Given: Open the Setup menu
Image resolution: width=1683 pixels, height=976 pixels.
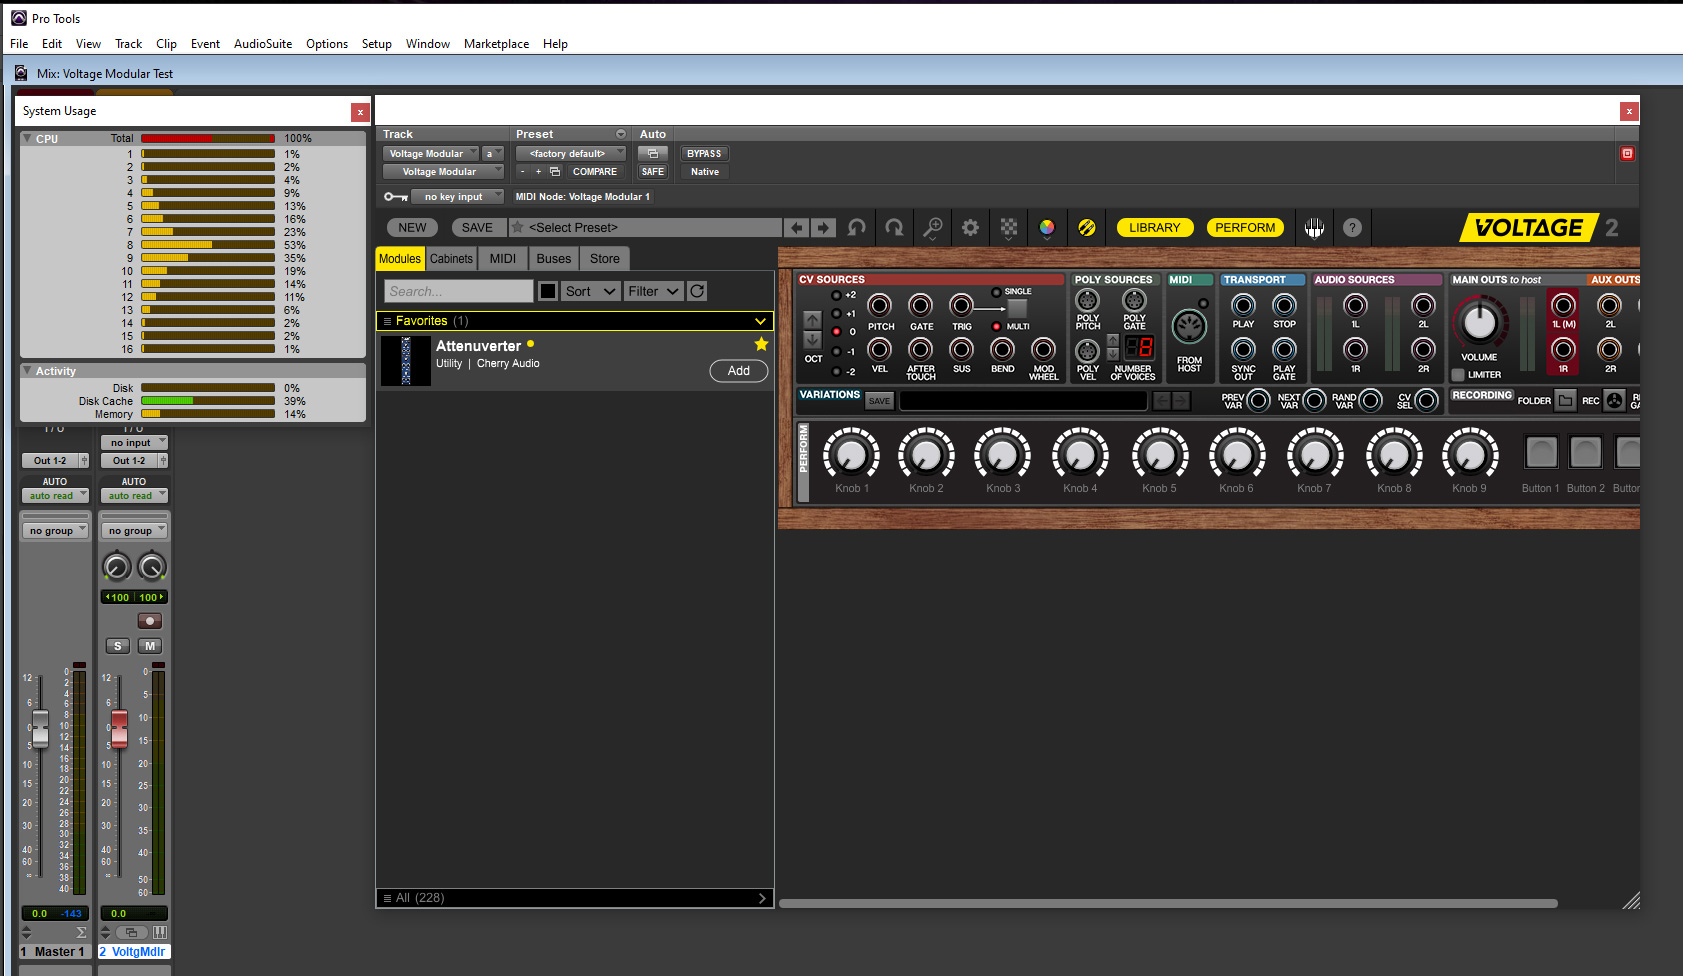Looking at the screenshot, I should click(x=376, y=44).
